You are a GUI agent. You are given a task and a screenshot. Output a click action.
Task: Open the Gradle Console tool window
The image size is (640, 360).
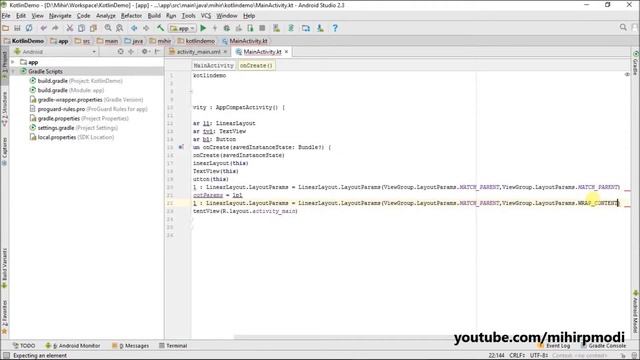[604, 346]
